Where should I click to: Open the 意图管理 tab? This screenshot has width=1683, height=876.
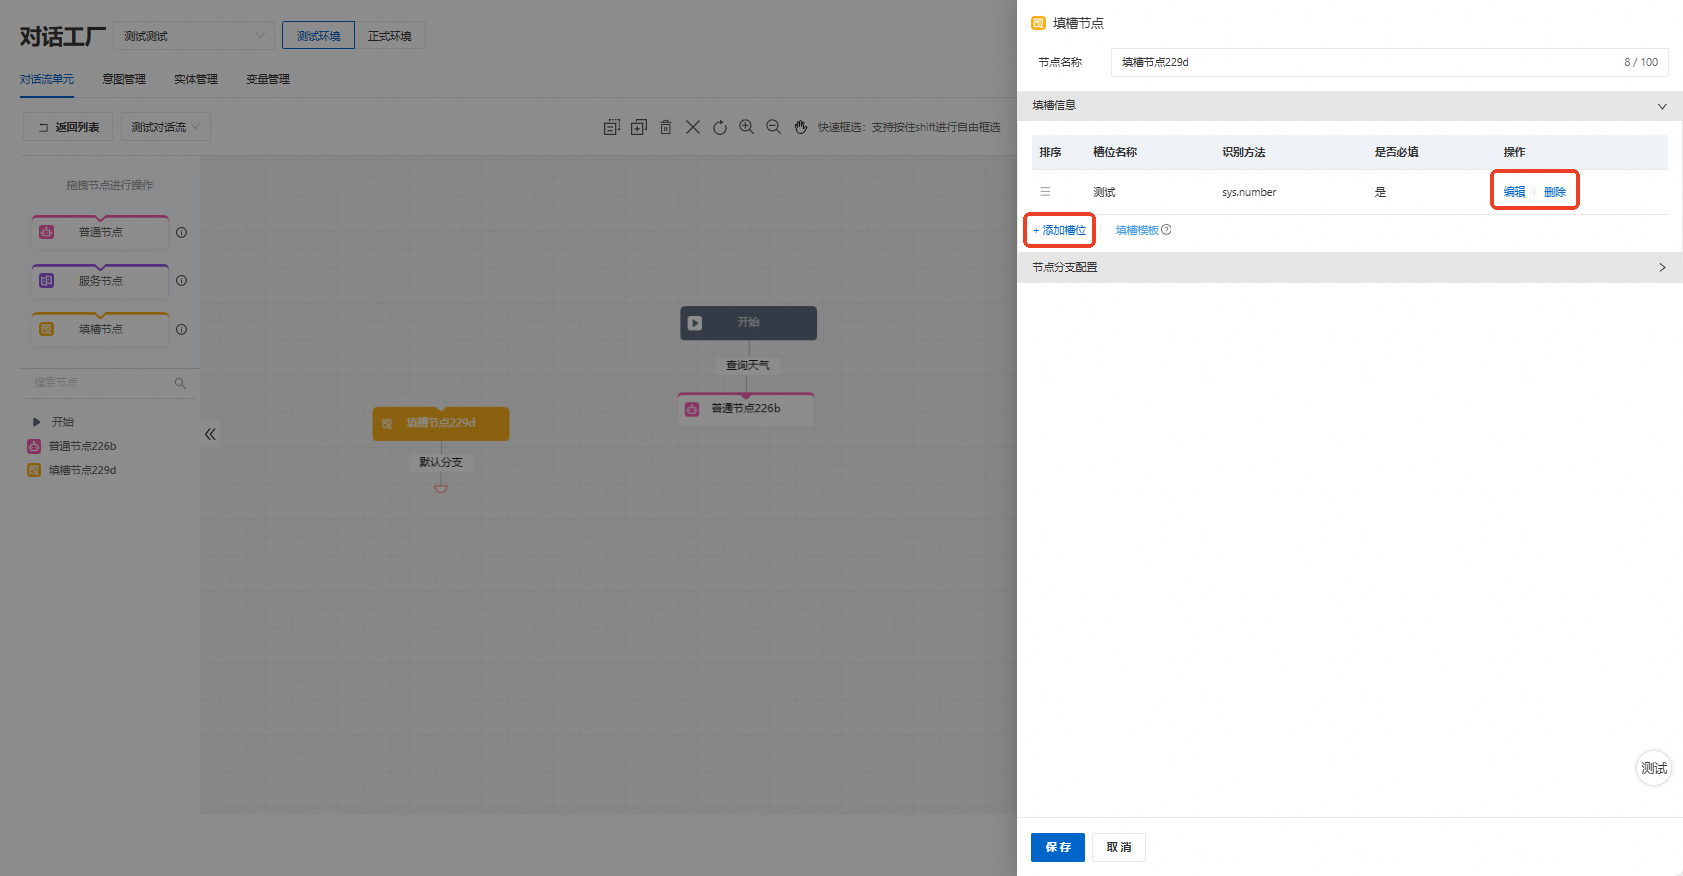(x=124, y=79)
